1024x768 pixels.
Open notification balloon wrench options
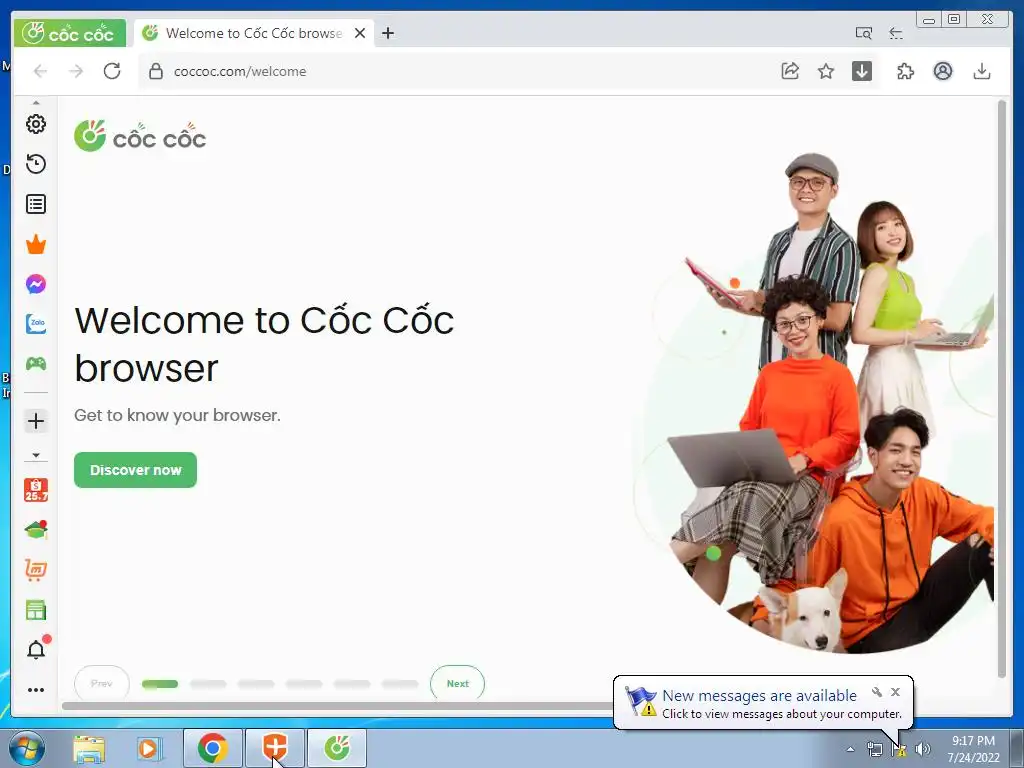point(877,692)
